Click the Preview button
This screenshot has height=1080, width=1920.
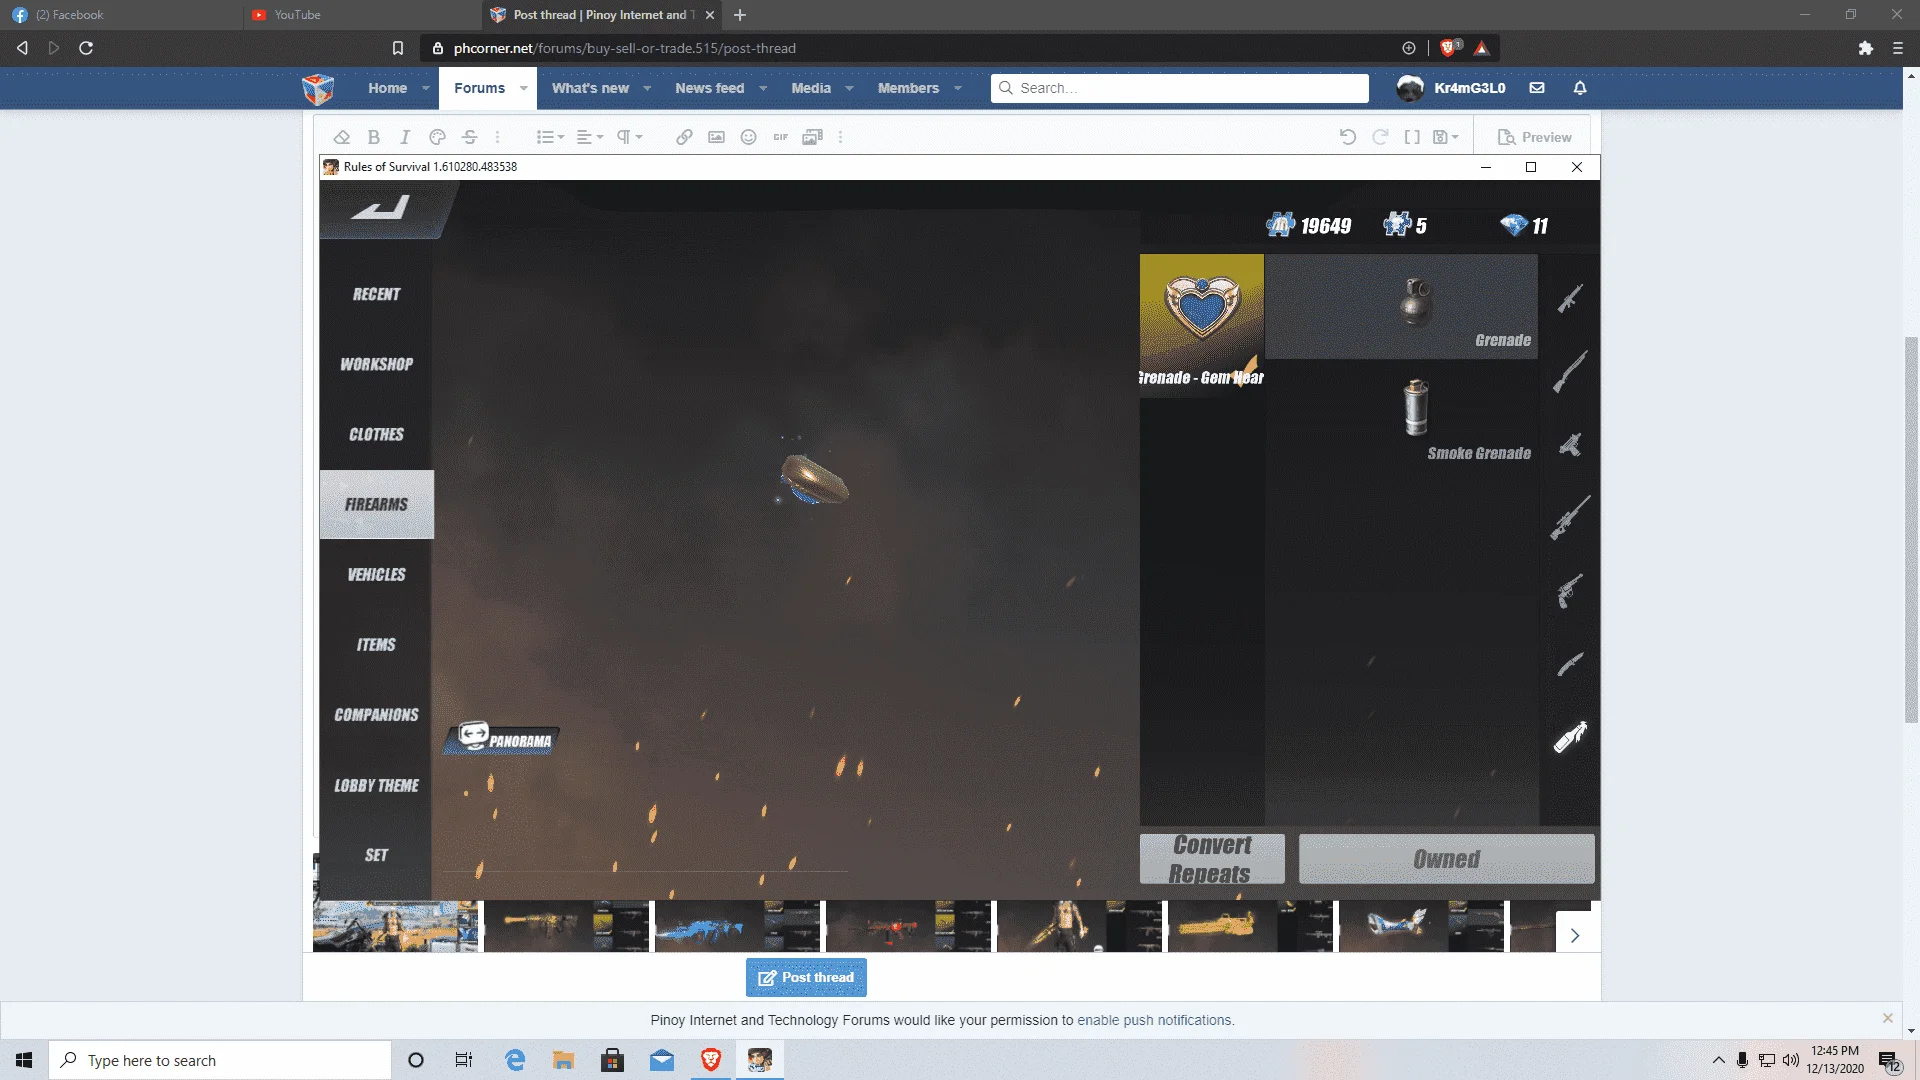(1535, 137)
